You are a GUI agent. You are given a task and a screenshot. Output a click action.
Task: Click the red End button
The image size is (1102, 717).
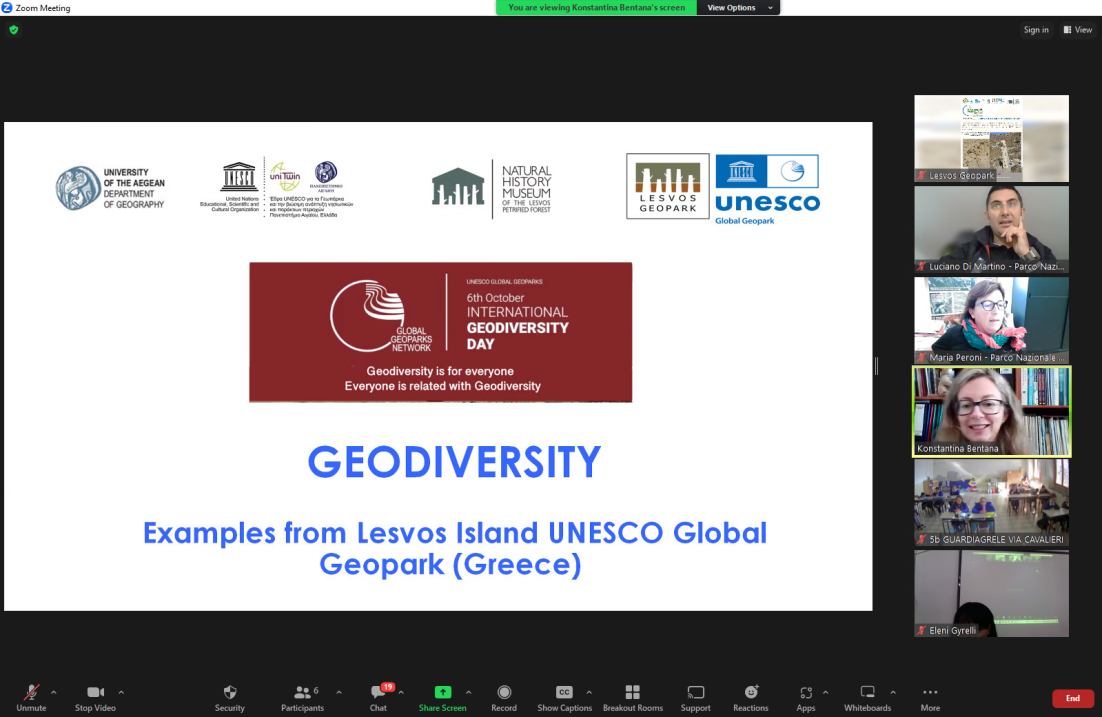[x=1072, y=698]
